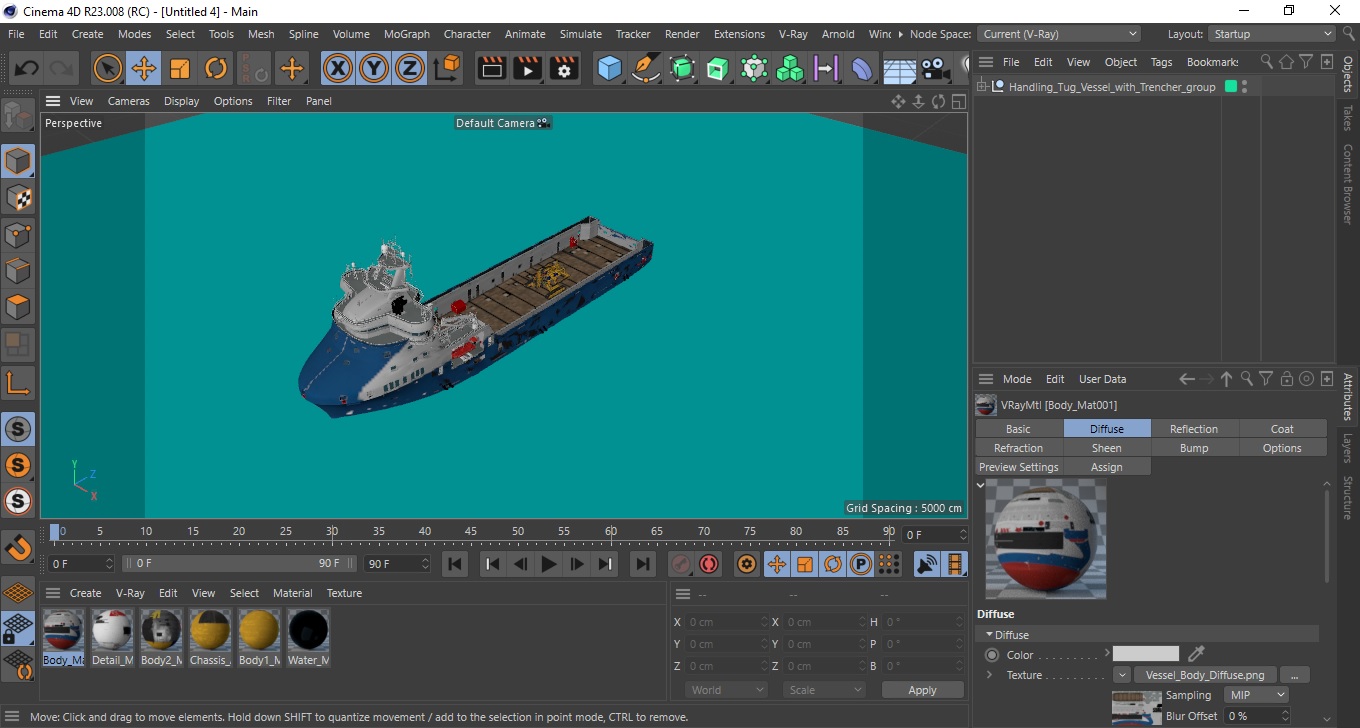Open the MoGraph menu
This screenshot has width=1360, height=728.
407,34
